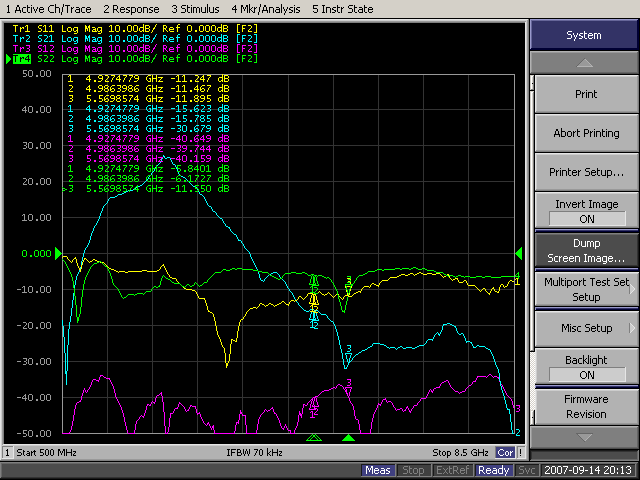Click the left green reference position marker
Screen dimensions: 640x480
(x=57, y=253)
